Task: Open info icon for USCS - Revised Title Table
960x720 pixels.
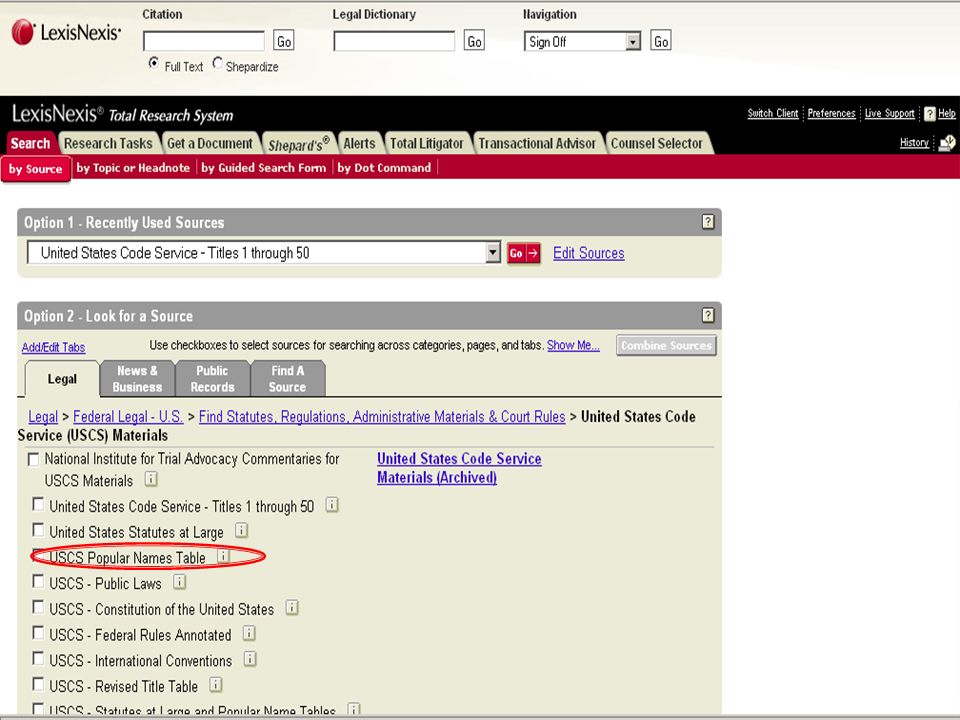Action: pos(216,684)
